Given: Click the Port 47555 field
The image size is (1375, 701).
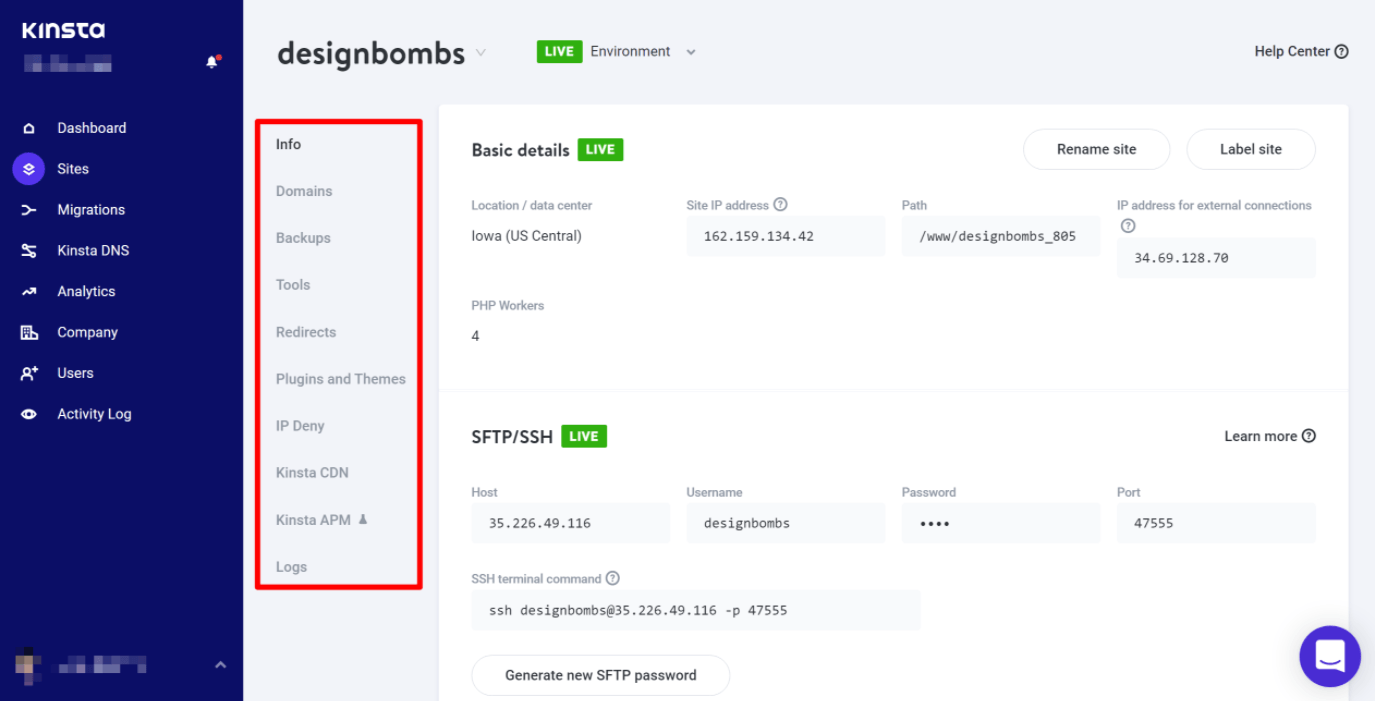Looking at the screenshot, I should pos(1216,523).
